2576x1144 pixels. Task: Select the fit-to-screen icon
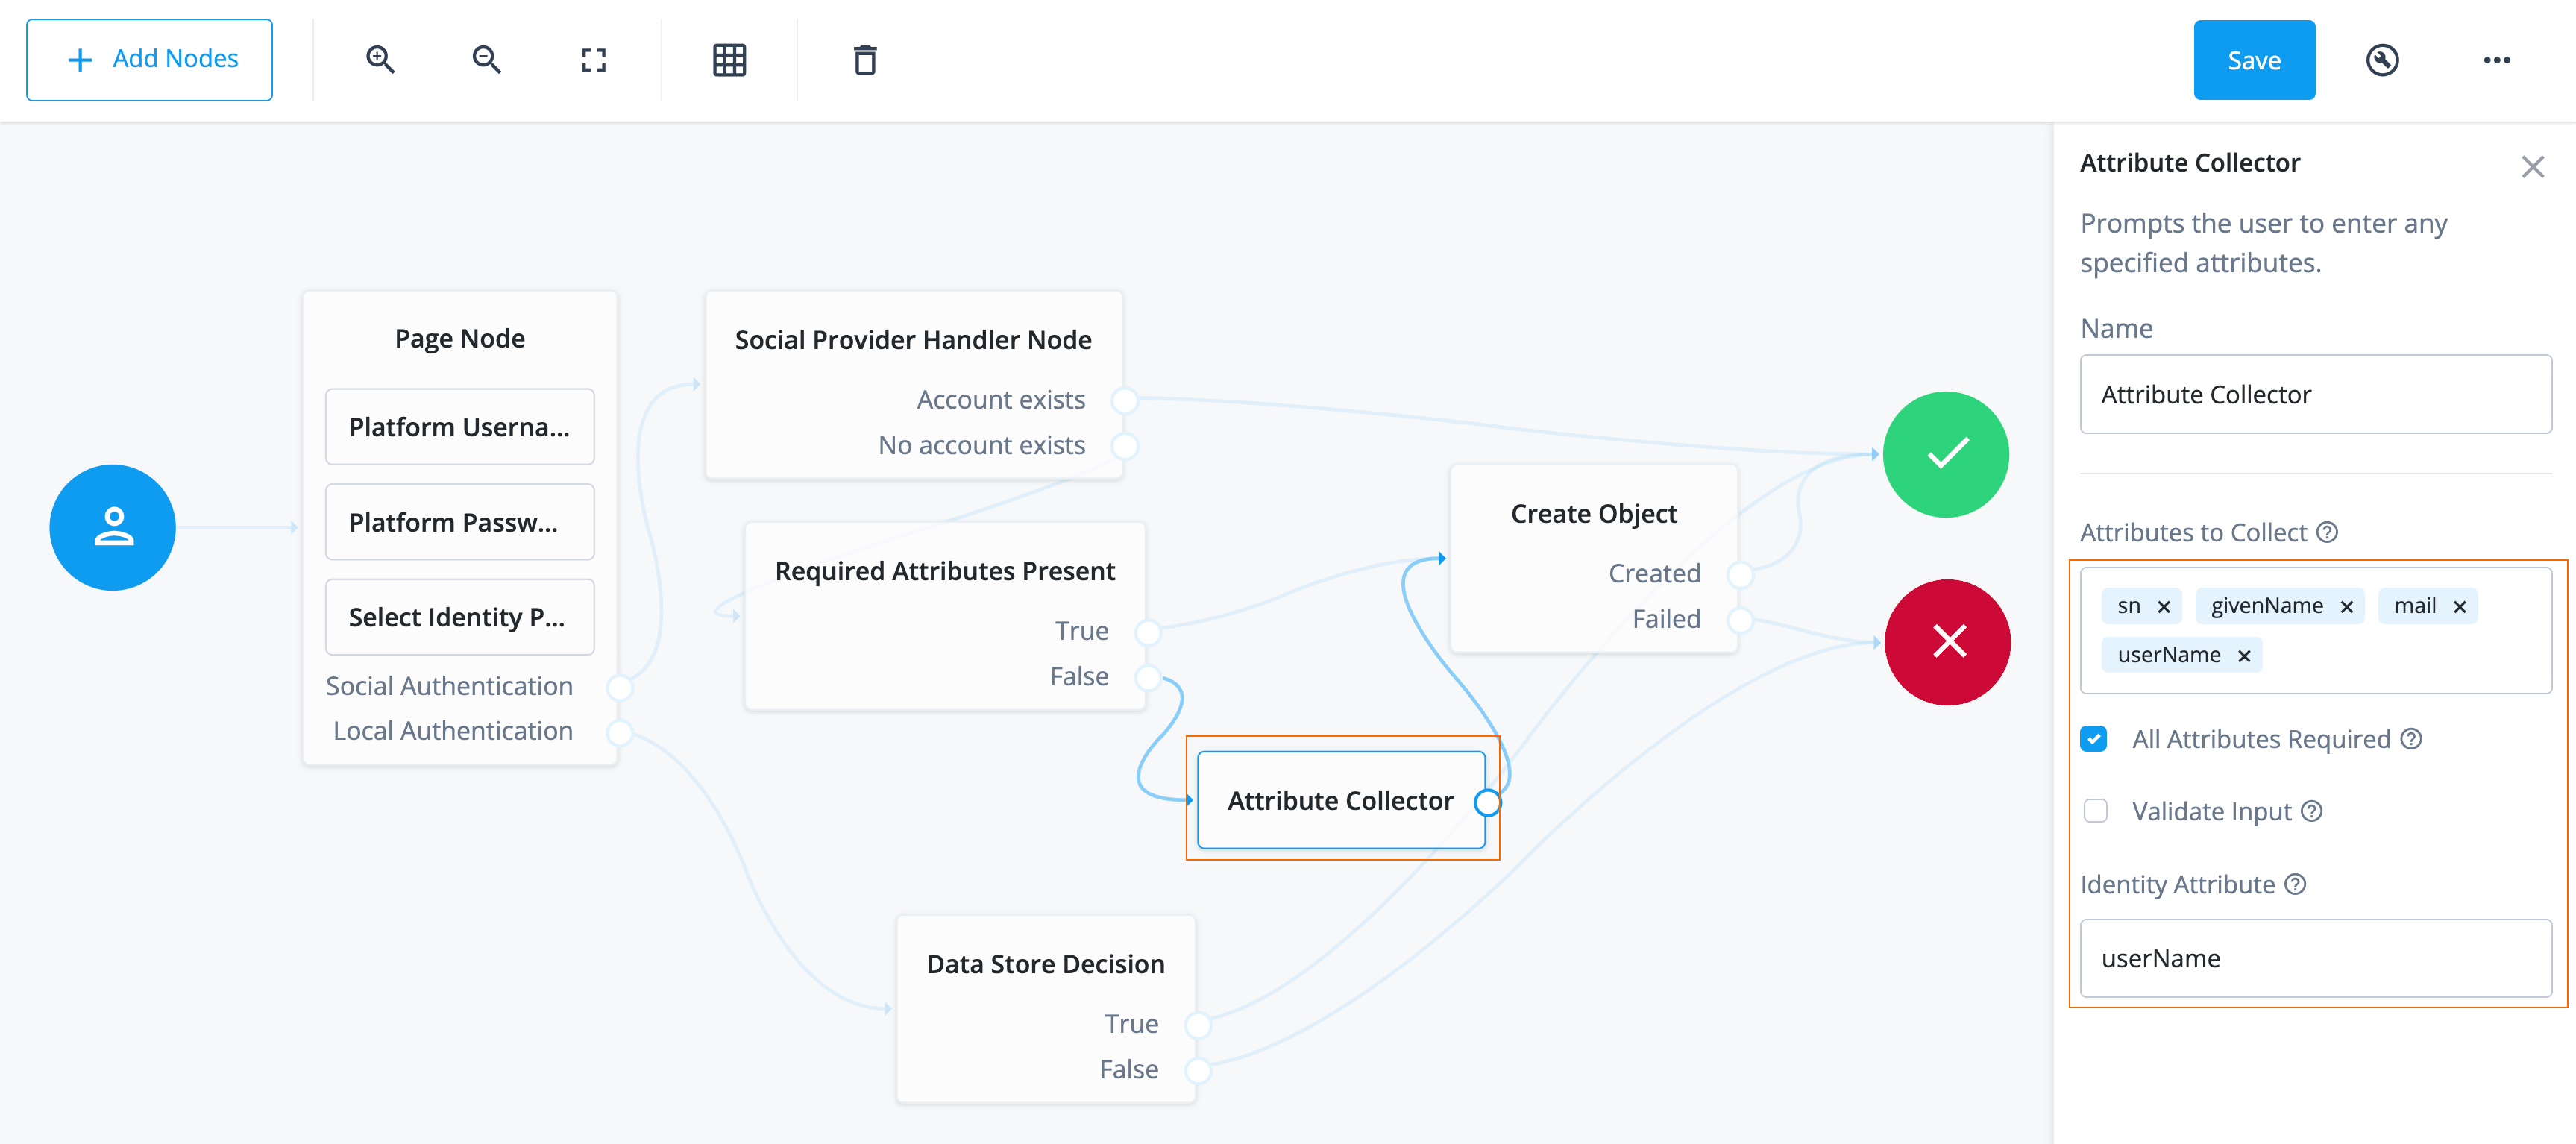click(594, 60)
